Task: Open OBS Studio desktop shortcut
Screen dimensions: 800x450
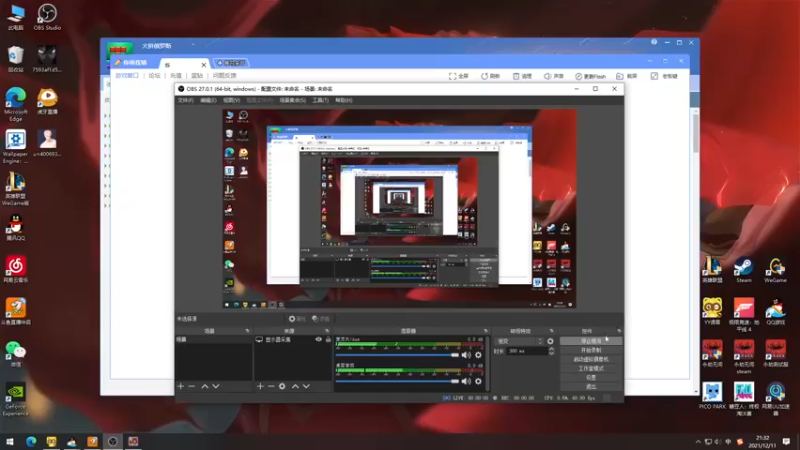Action: [47, 17]
